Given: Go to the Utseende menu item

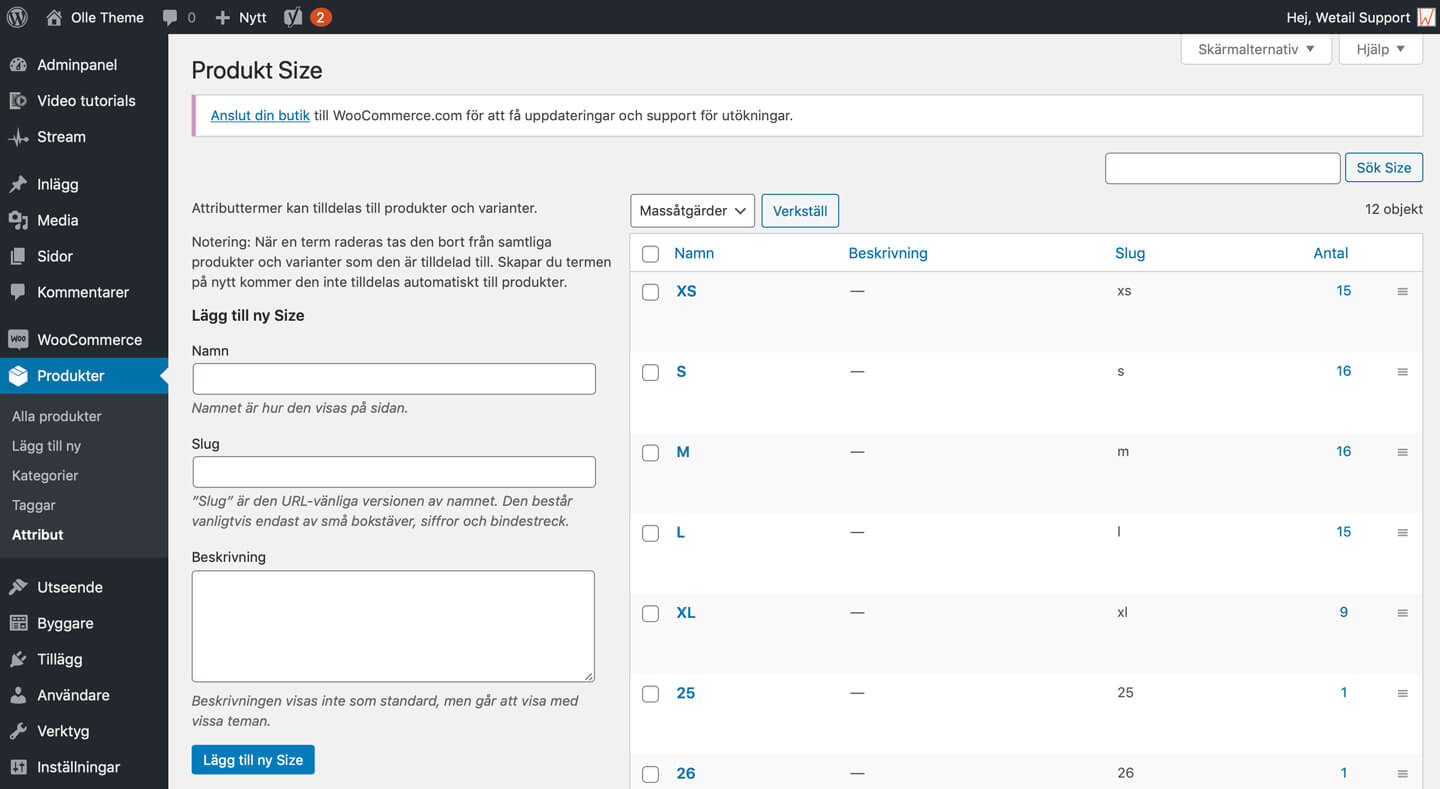Looking at the screenshot, I should coord(69,587).
